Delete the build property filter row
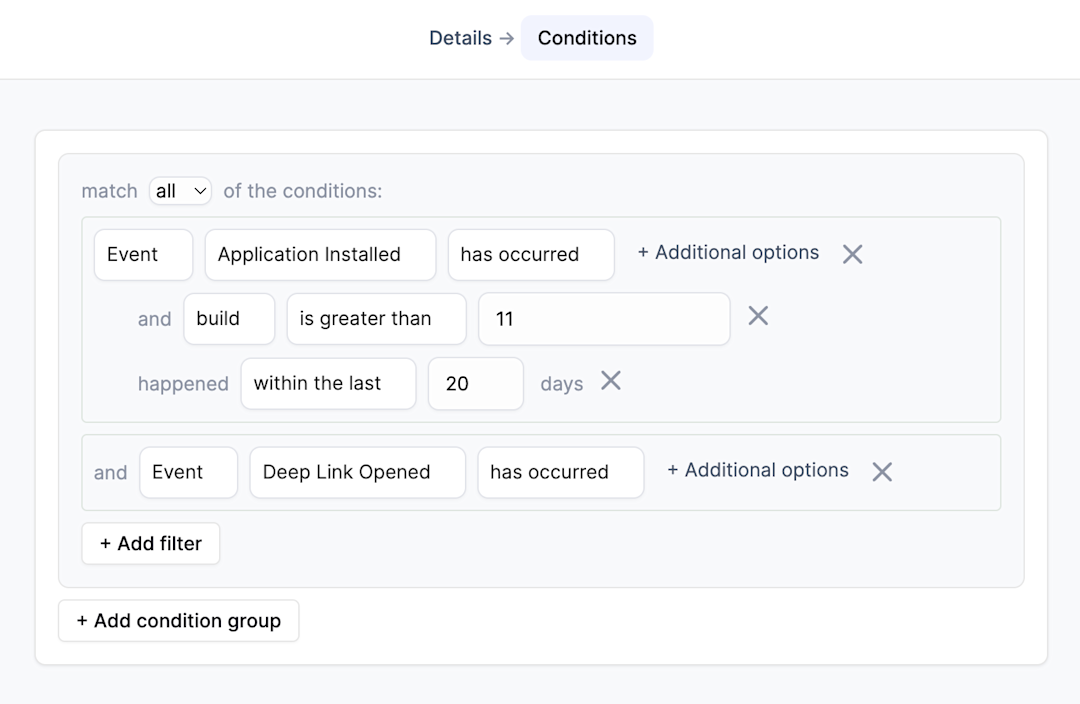This screenshot has width=1080, height=704. click(758, 316)
